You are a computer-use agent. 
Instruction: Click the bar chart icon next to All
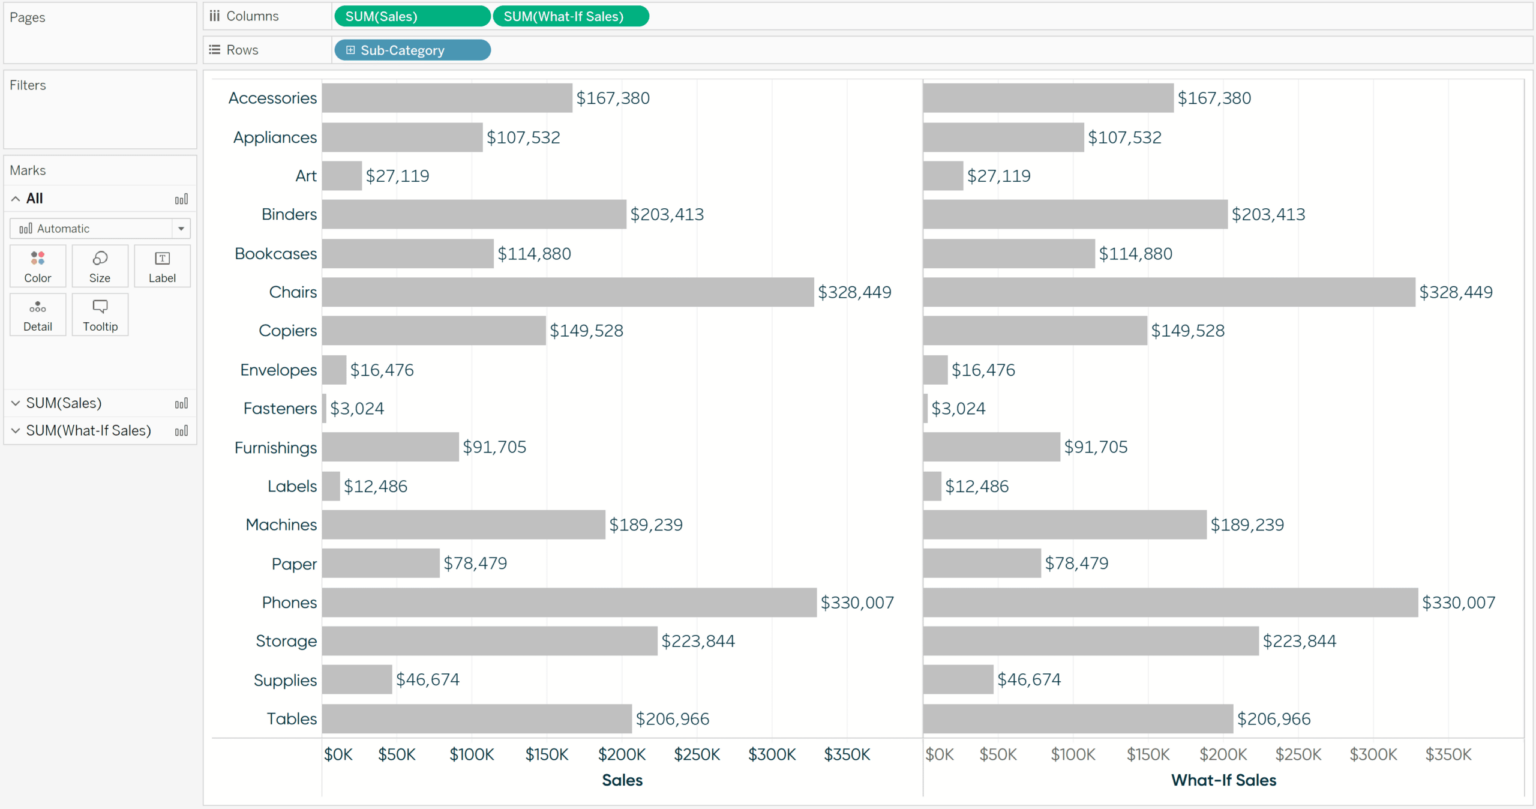[x=181, y=198]
